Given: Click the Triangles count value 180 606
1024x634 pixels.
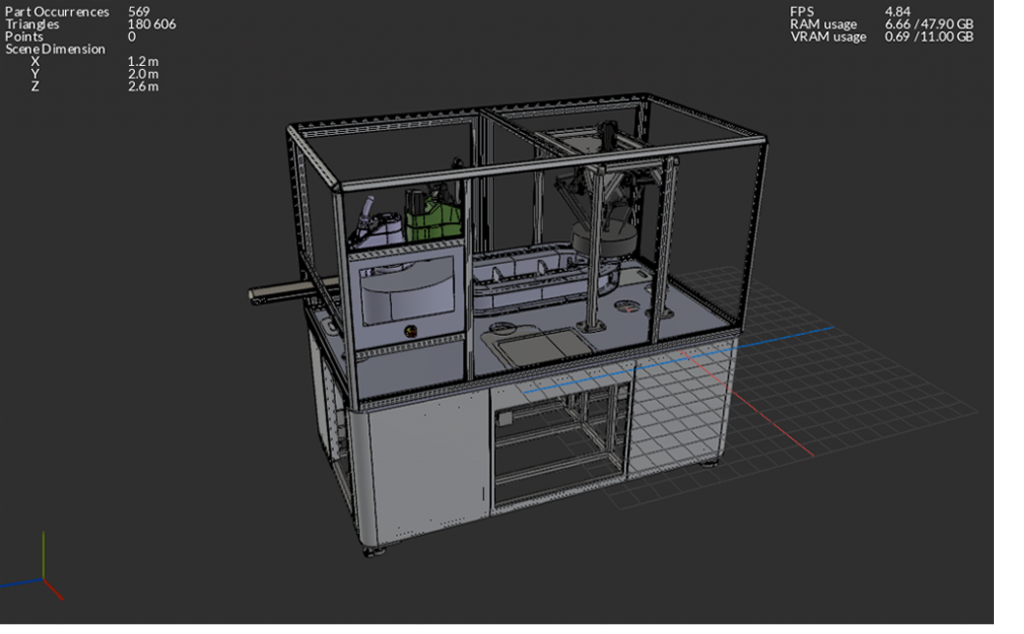Looking at the screenshot, I should (x=151, y=24).
